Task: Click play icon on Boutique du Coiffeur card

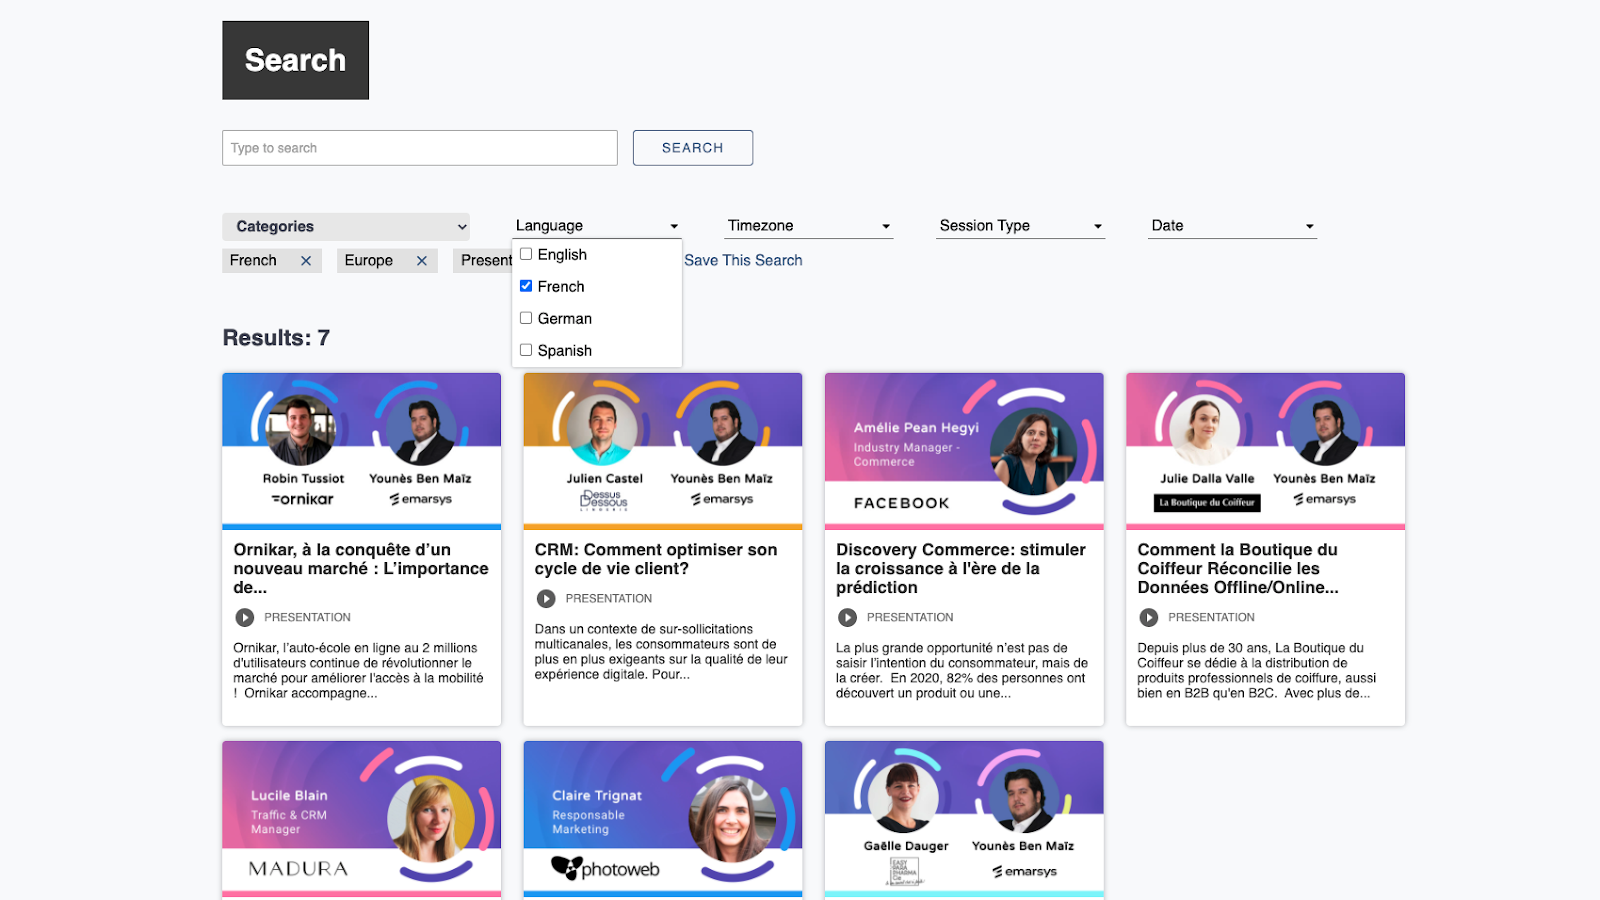Action: pyautogui.click(x=1149, y=618)
